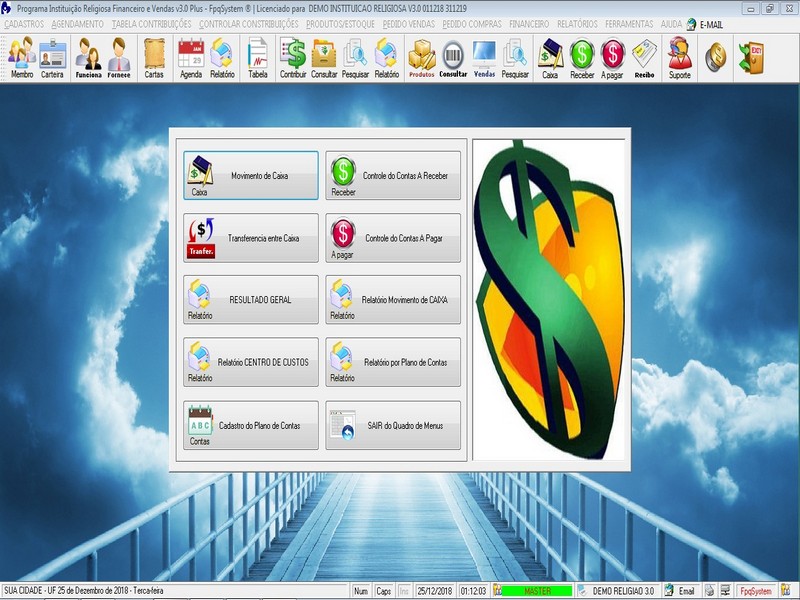
Task: Open the A pagar red dollar toolbar icon
Action: (612, 58)
